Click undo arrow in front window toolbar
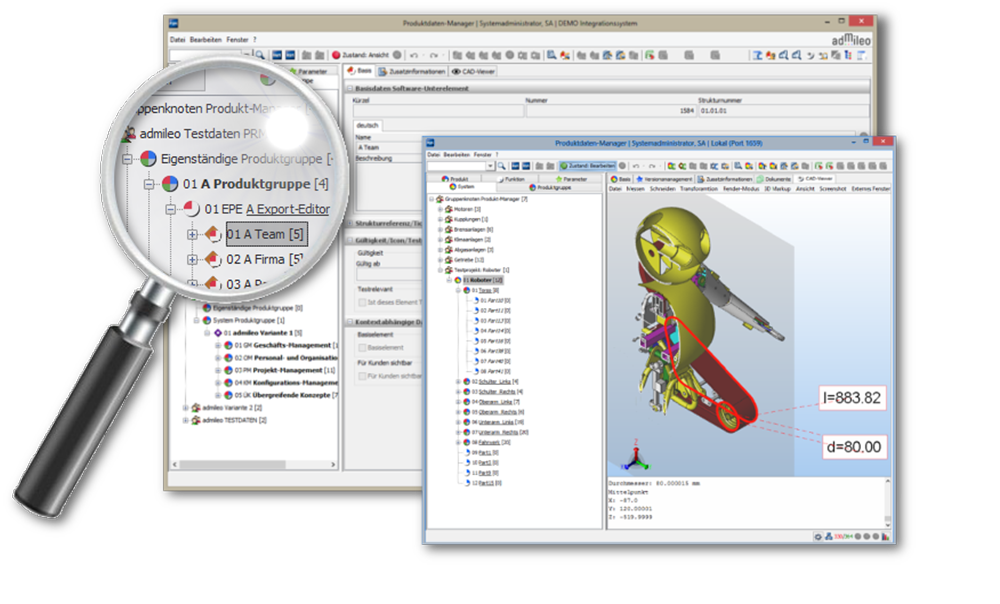 click(636, 166)
